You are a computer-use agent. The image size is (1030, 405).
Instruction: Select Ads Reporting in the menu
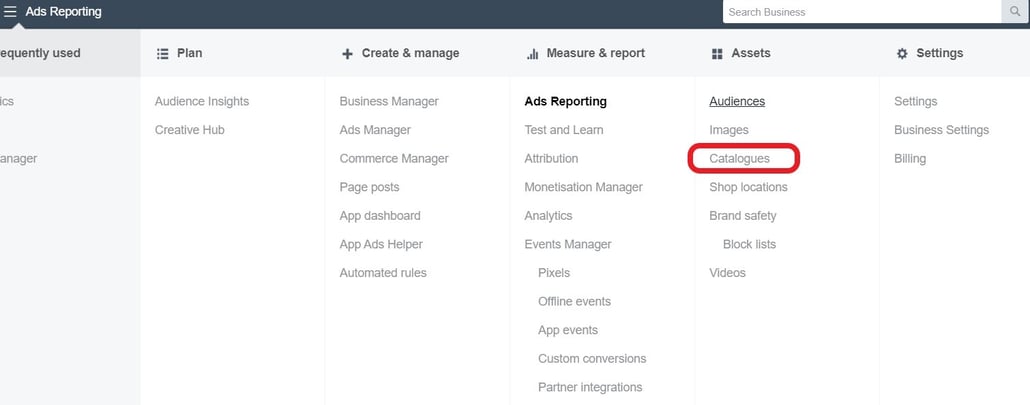pyautogui.click(x=566, y=101)
